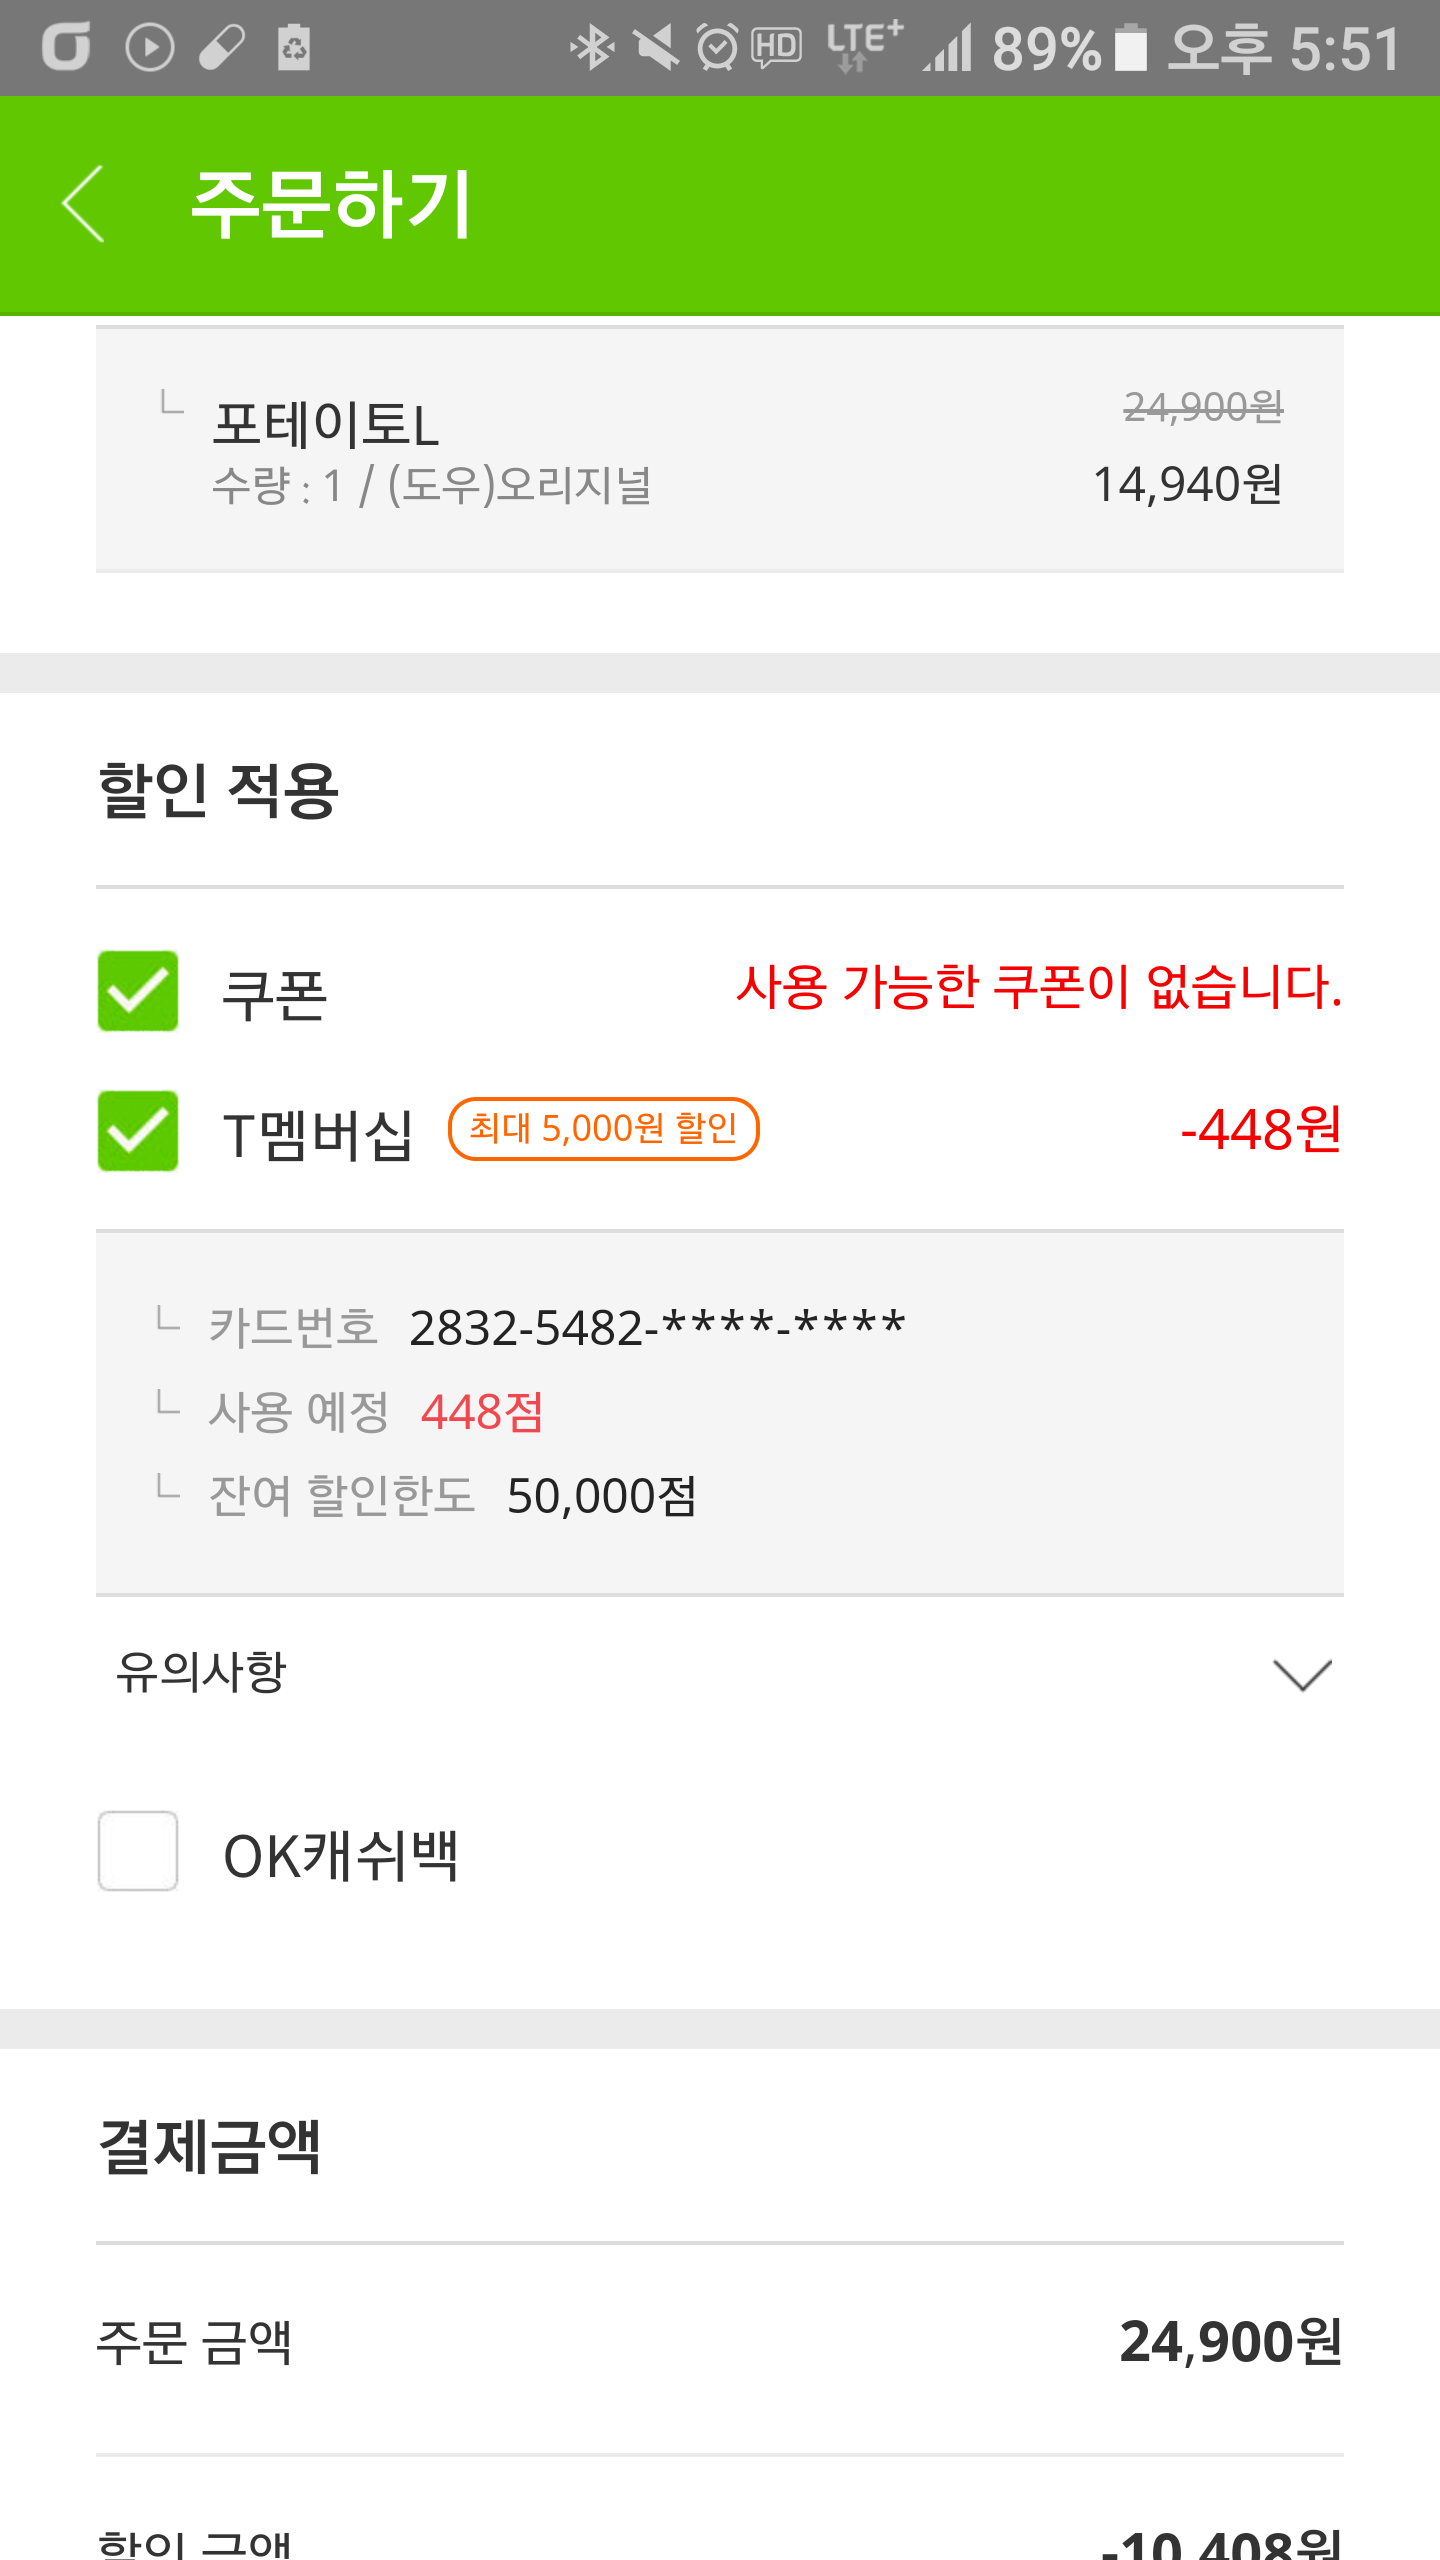Tap the battery indicator icon
Viewport: 1440px width, 2560px height.
point(1130,48)
